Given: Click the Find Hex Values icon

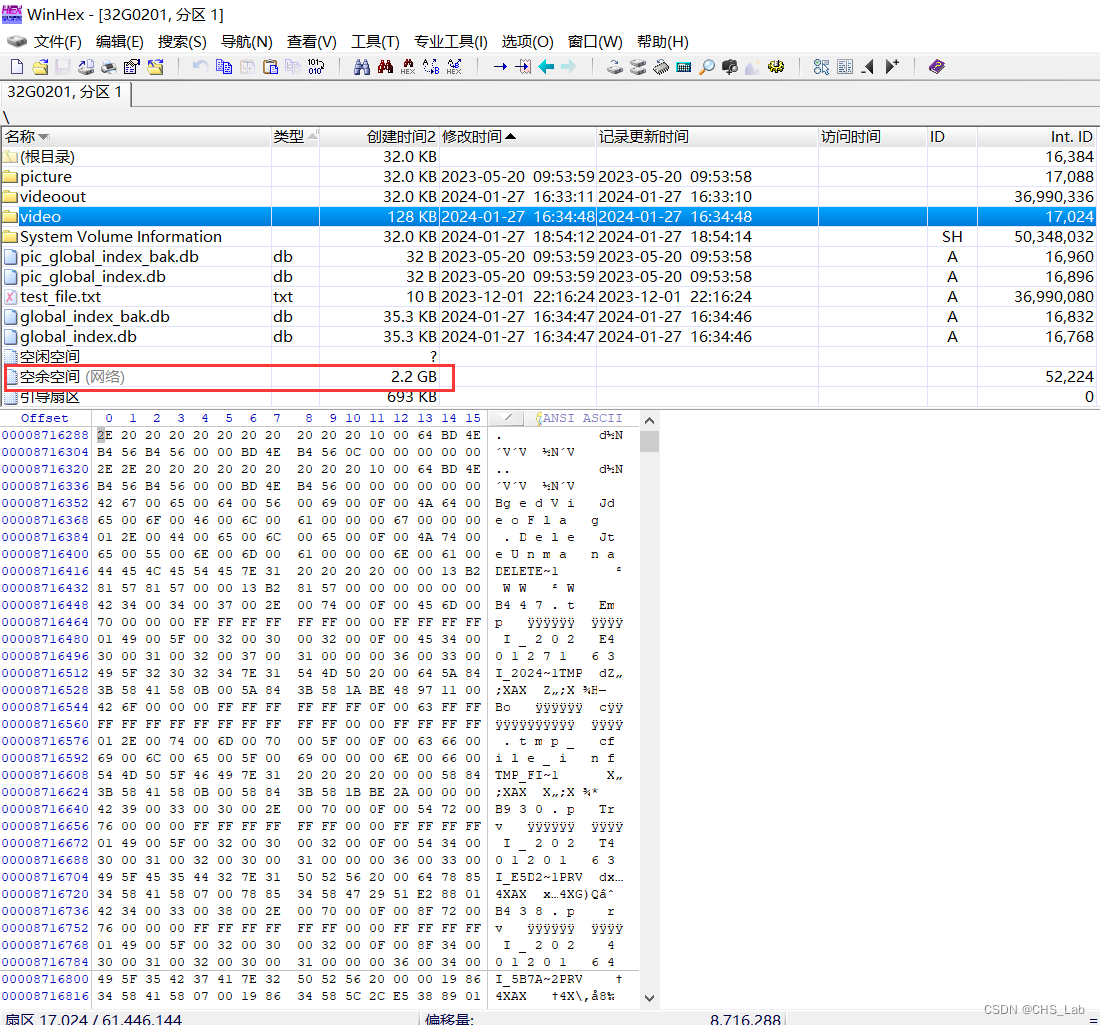Looking at the screenshot, I should (408, 67).
